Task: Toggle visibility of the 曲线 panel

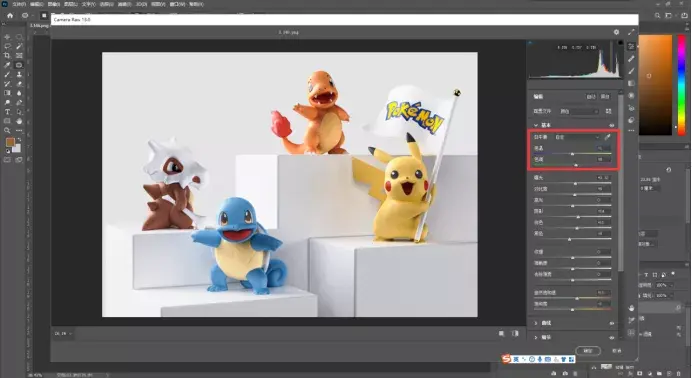Action: [612, 323]
